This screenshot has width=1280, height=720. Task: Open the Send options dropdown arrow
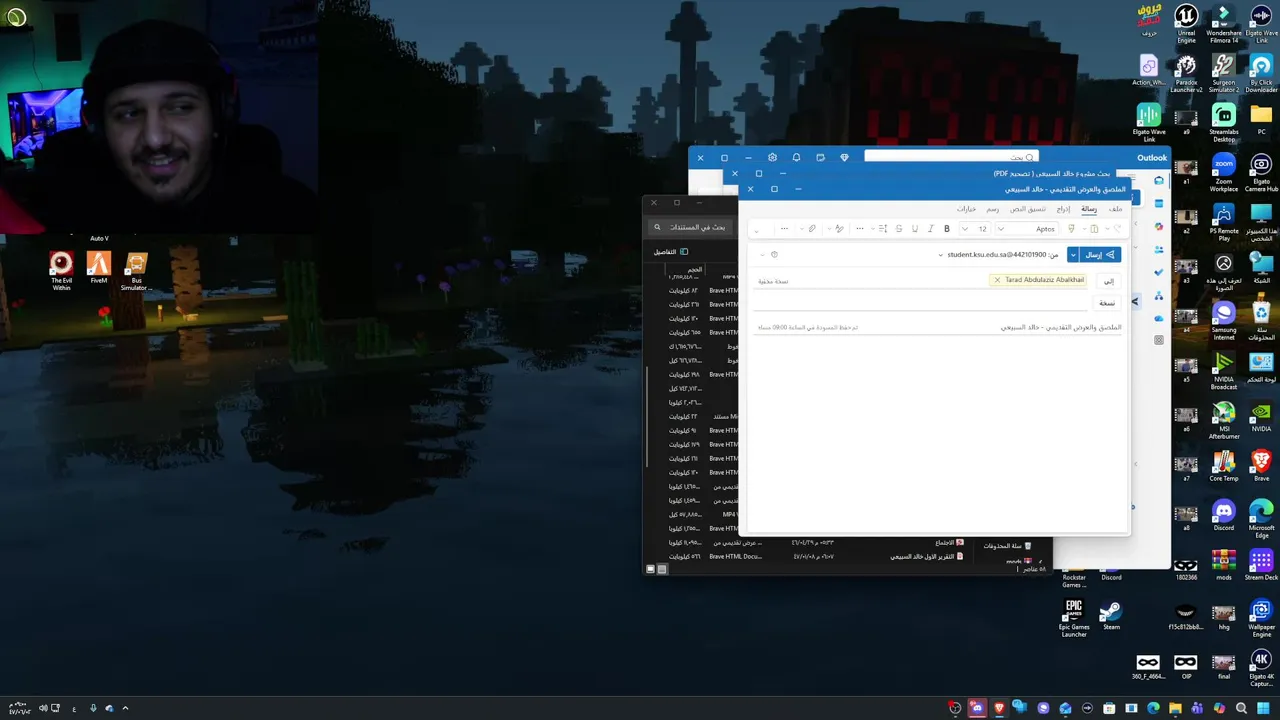(1073, 255)
